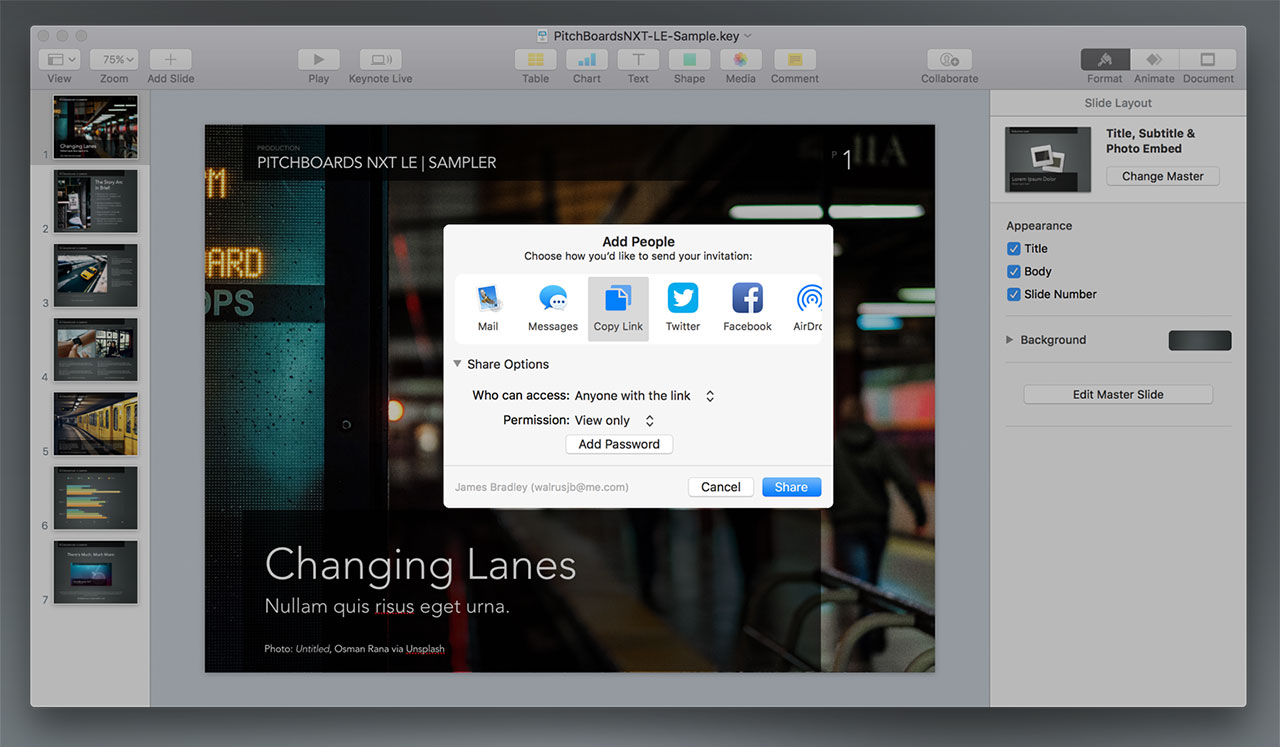Open the Document inspector tab
The width and height of the screenshot is (1280, 747).
(x=1208, y=60)
